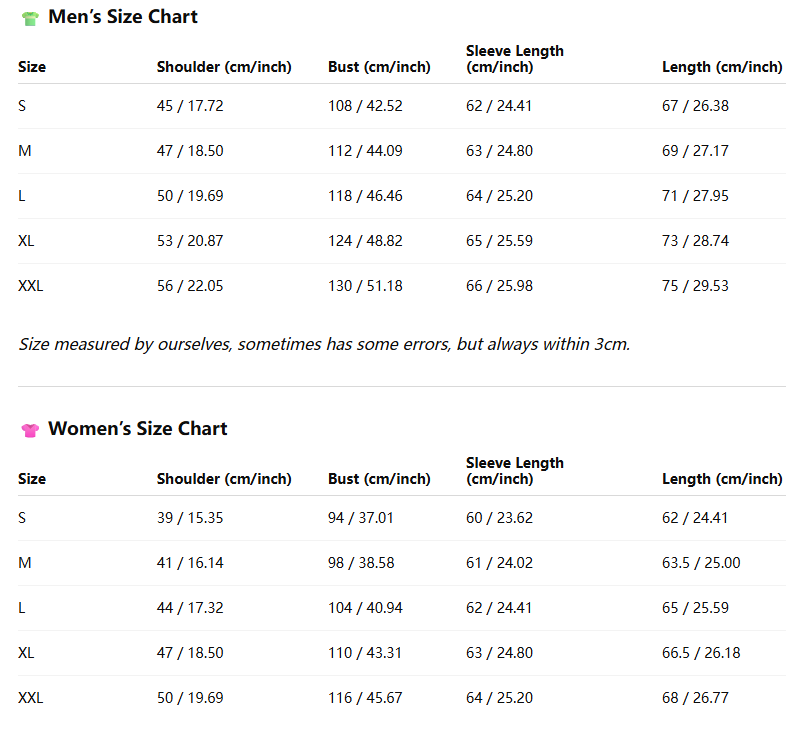Click women's Size column header

tap(32, 479)
